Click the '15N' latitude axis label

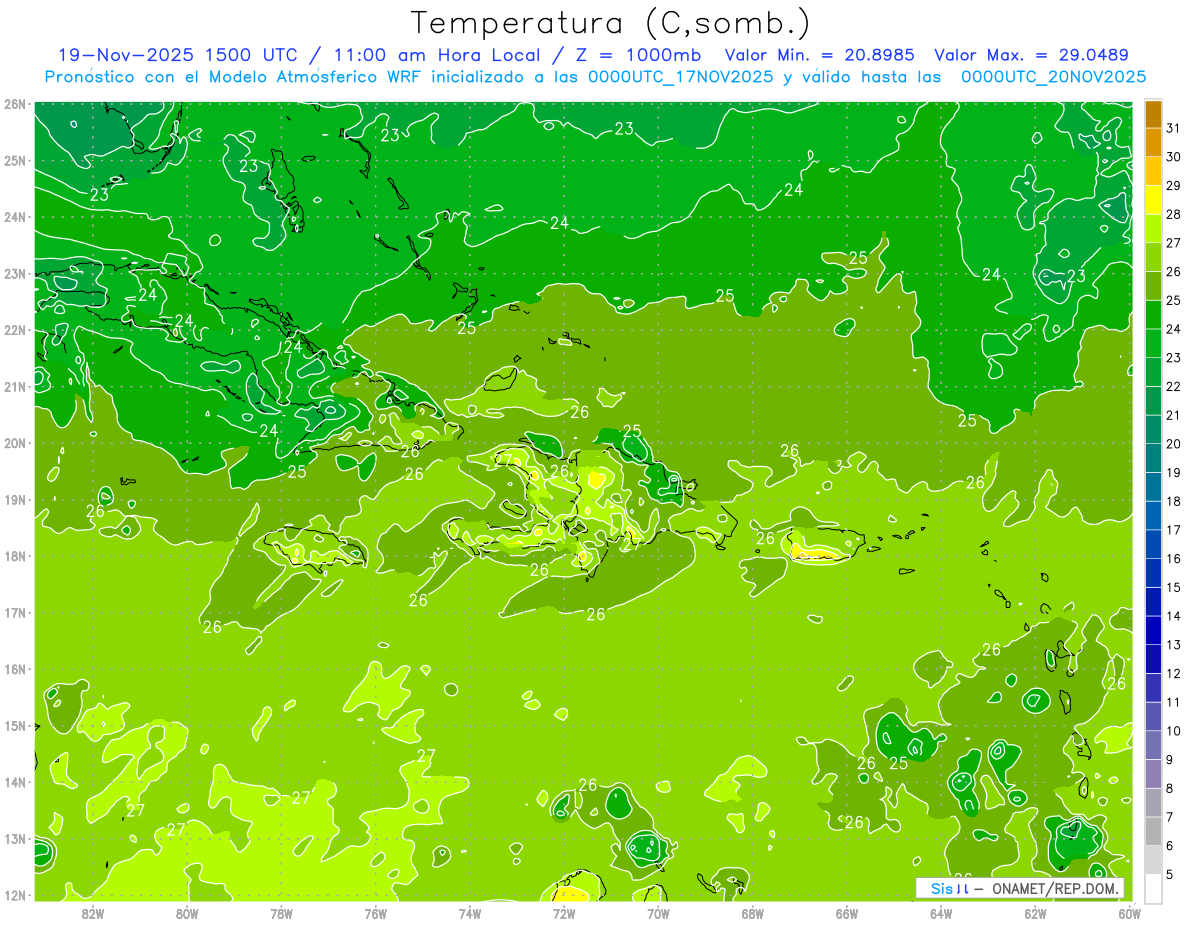click(x=15, y=726)
